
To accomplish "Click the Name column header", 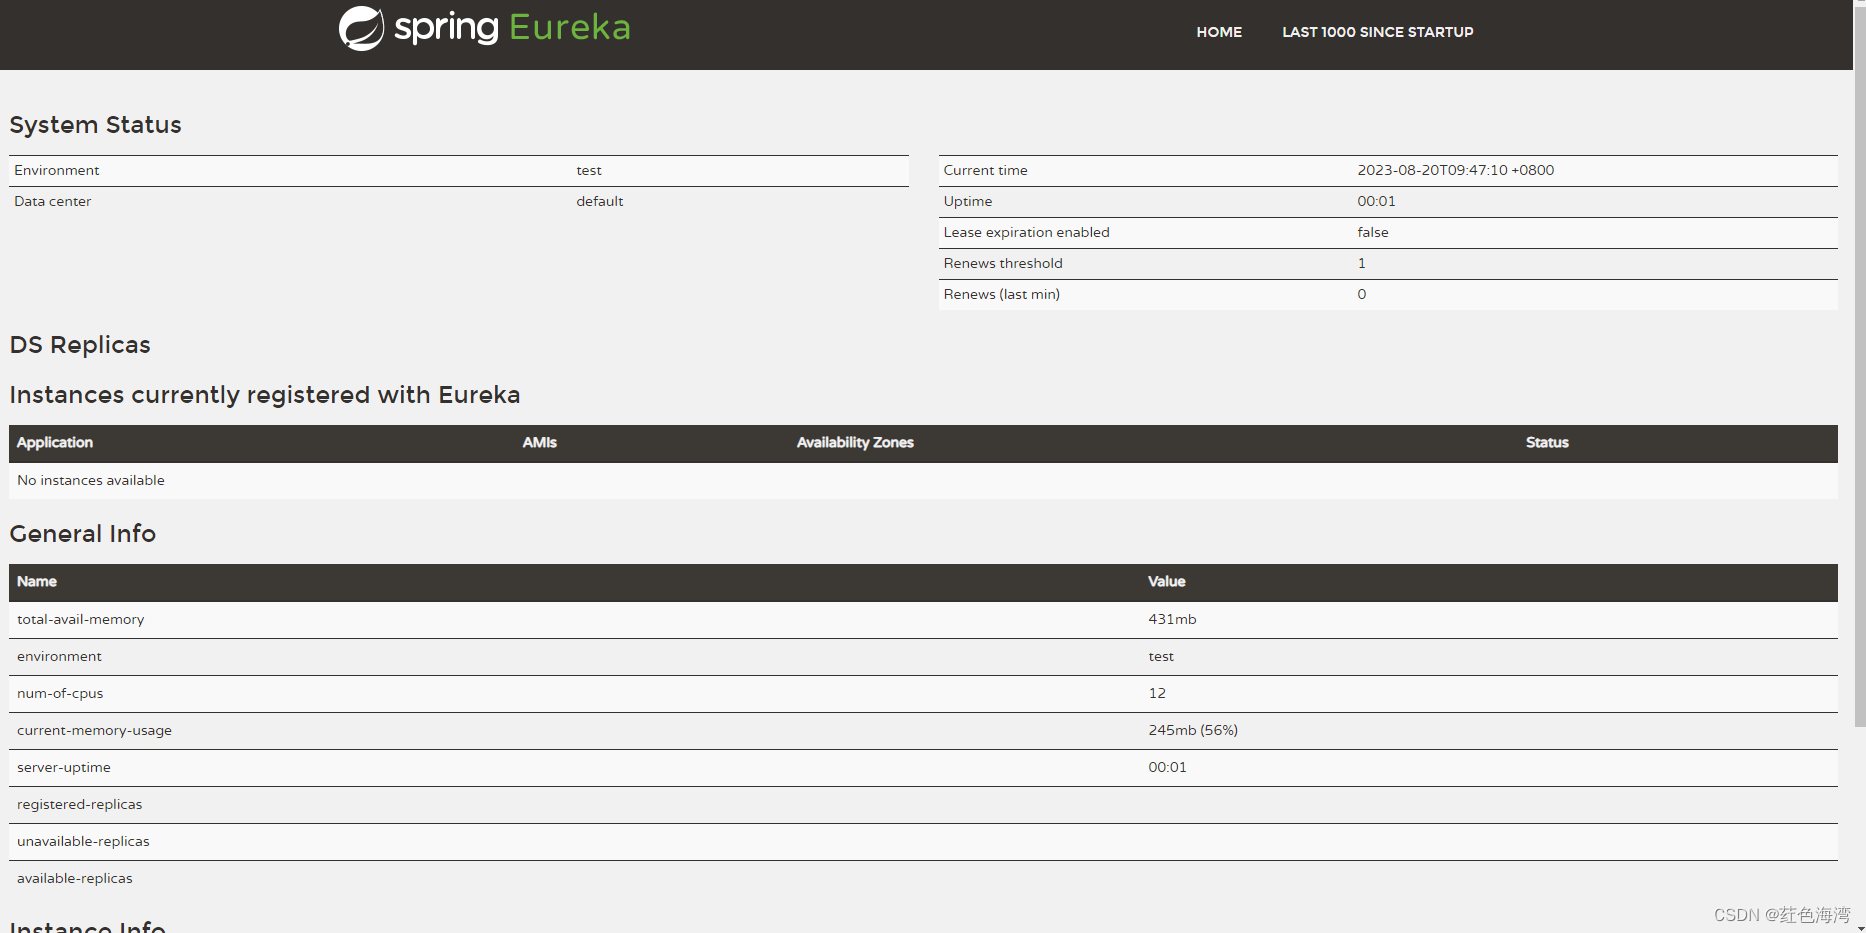I will pos(37,582).
